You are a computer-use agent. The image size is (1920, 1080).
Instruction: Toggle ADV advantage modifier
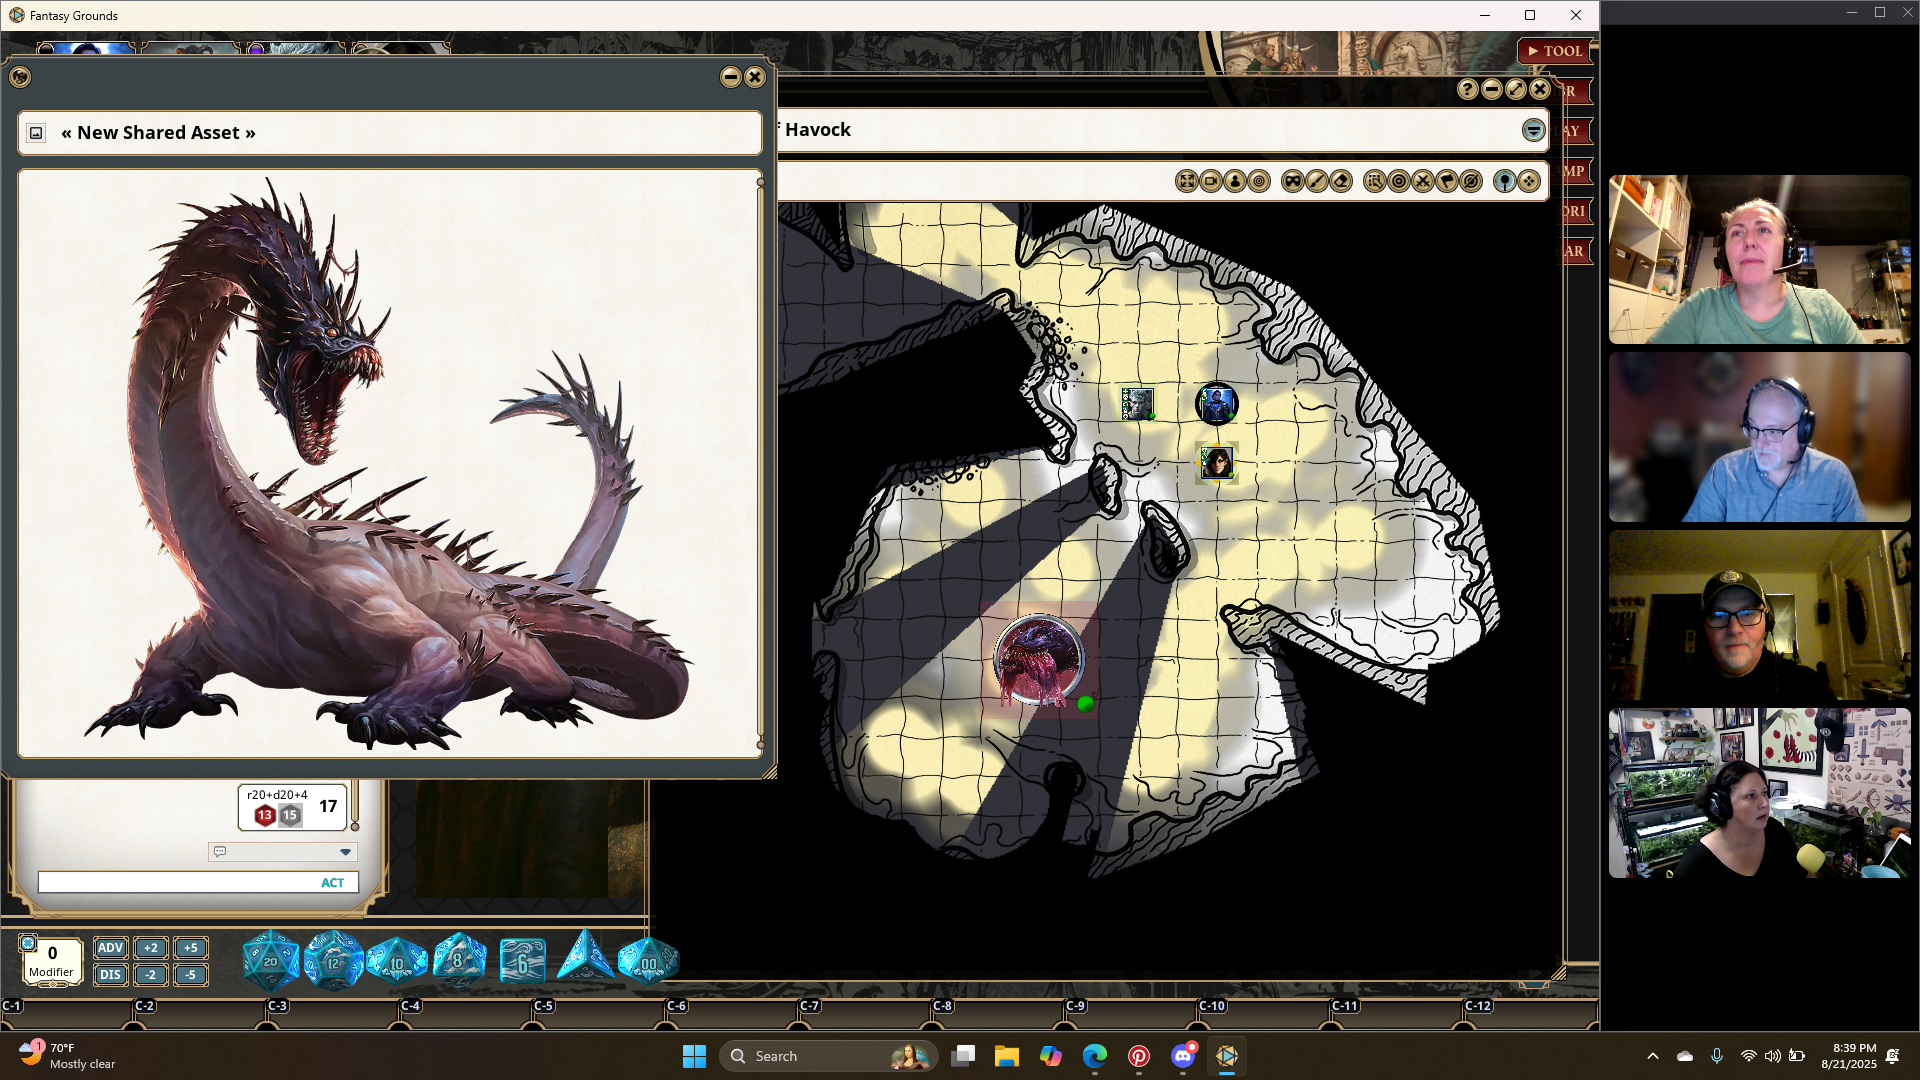(110, 948)
